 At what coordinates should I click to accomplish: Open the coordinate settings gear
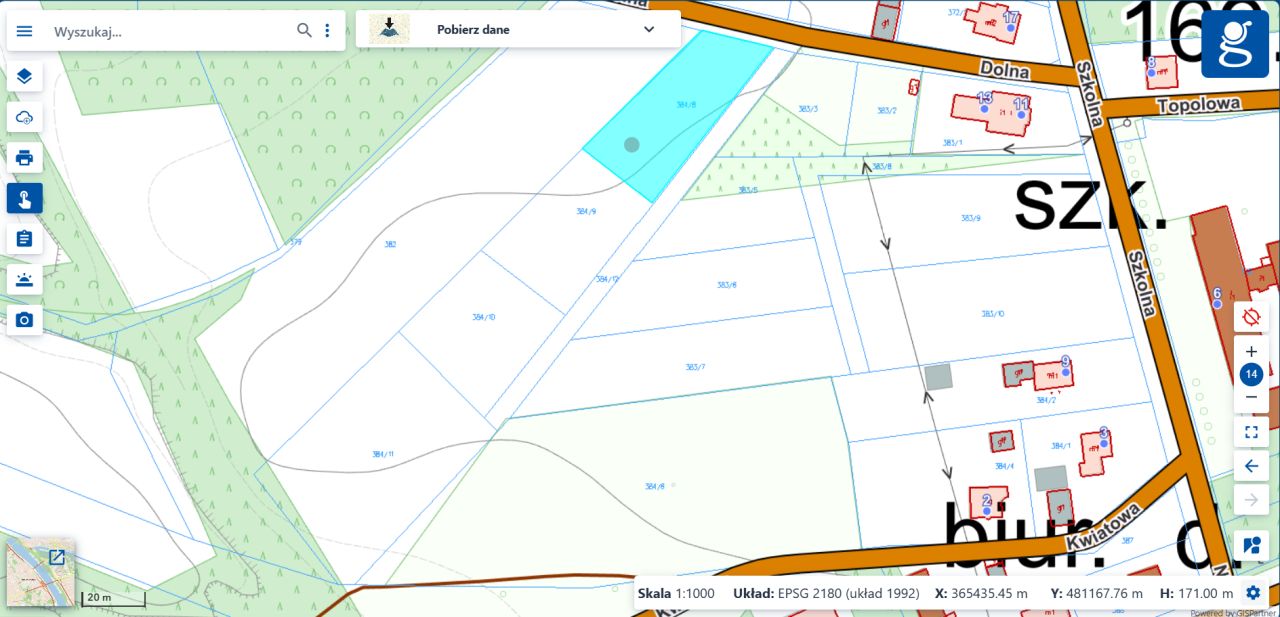[x=1253, y=593]
